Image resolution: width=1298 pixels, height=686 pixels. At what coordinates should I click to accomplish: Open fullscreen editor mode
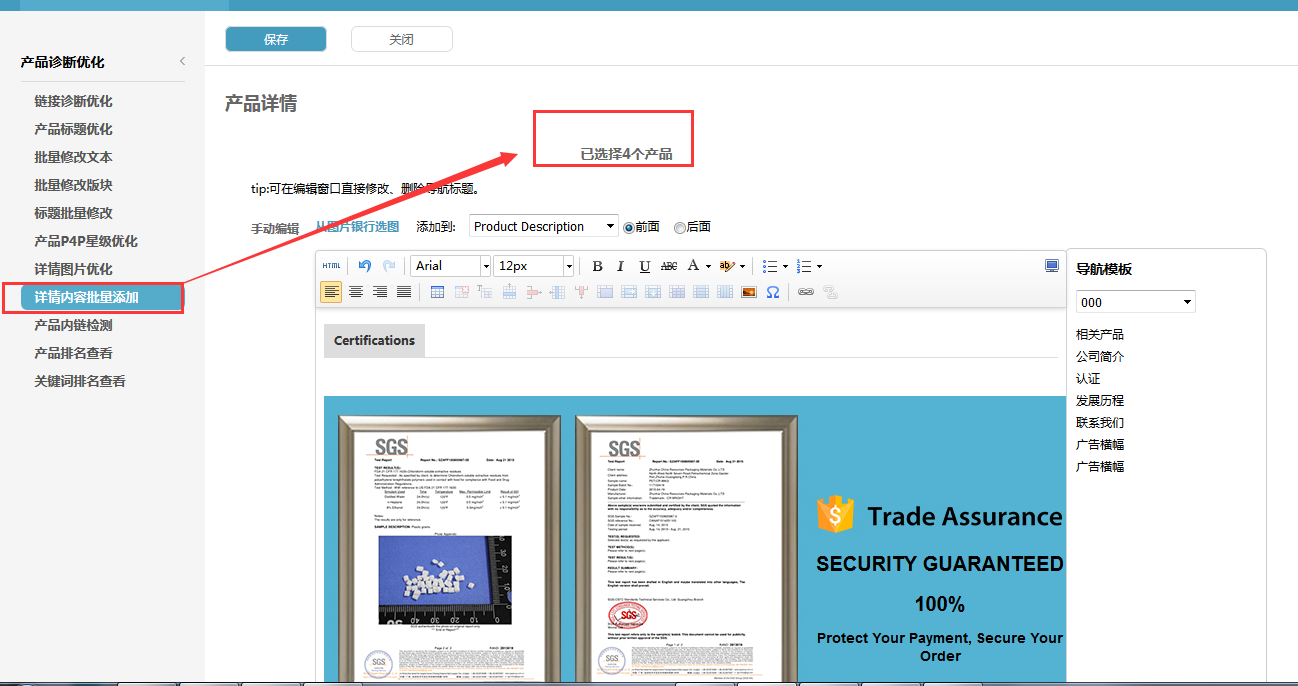point(1052,266)
